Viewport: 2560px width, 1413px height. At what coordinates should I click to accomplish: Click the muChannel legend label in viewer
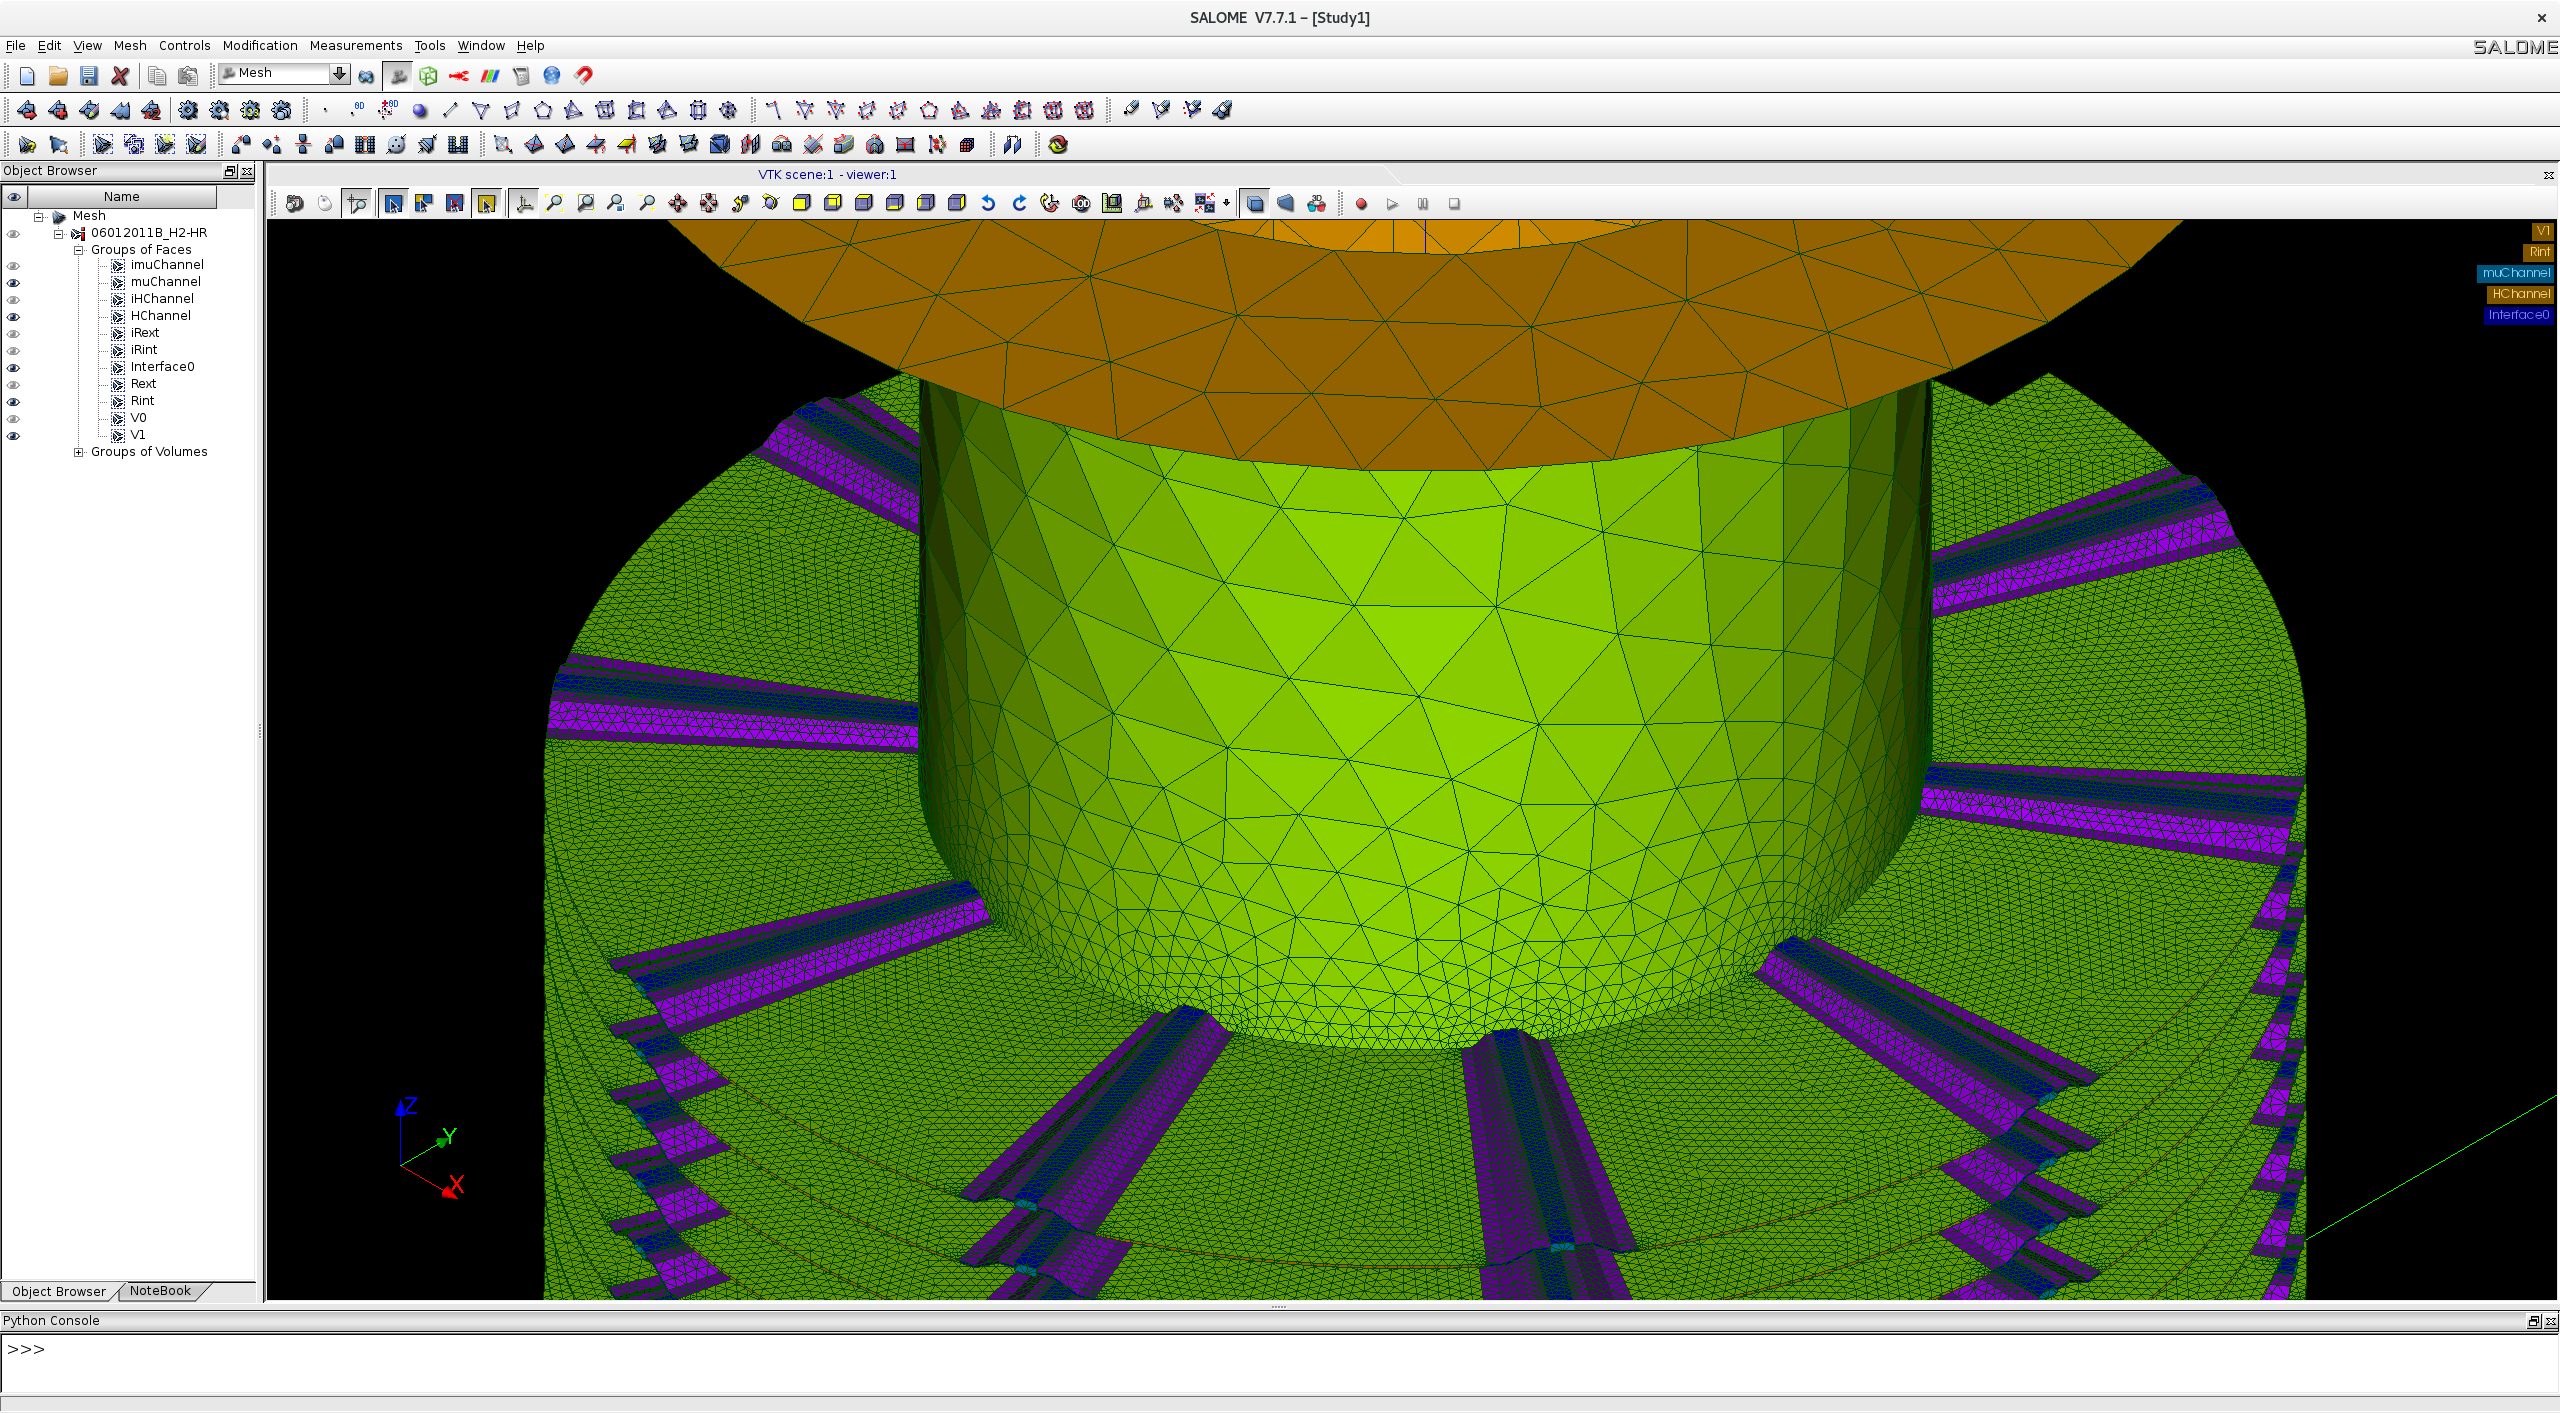[2516, 273]
